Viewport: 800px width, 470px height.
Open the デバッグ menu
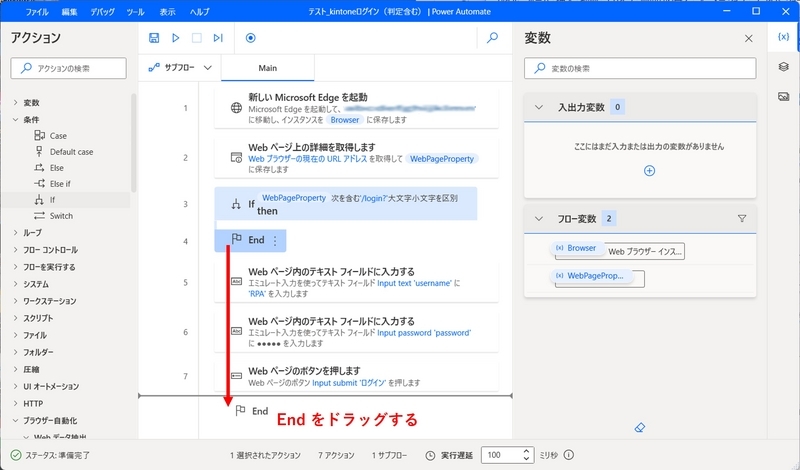pyautogui.click(x=103, y=12)
